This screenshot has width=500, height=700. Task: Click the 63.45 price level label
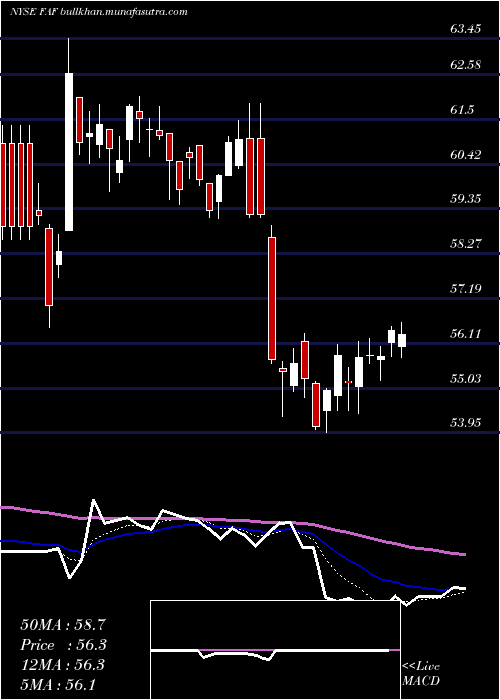point(466,29)
